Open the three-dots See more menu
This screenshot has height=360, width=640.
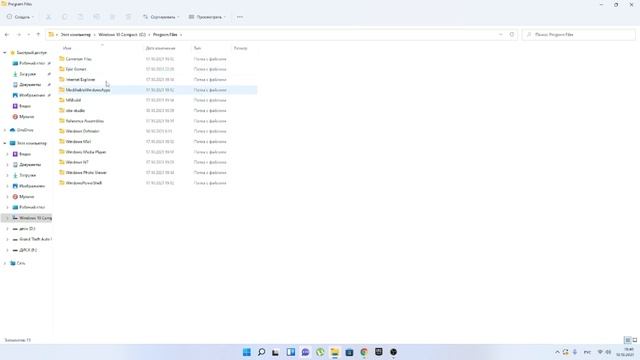[x=240, y=17]
